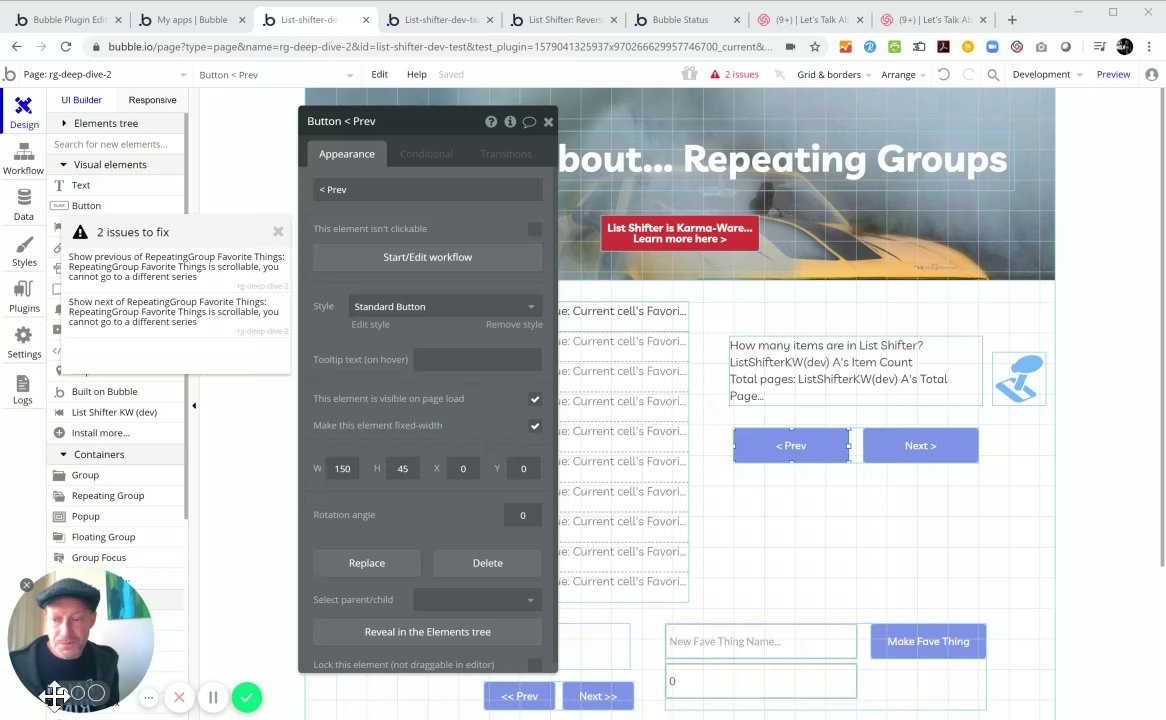Open the 2 issues warning

(734, 74)
